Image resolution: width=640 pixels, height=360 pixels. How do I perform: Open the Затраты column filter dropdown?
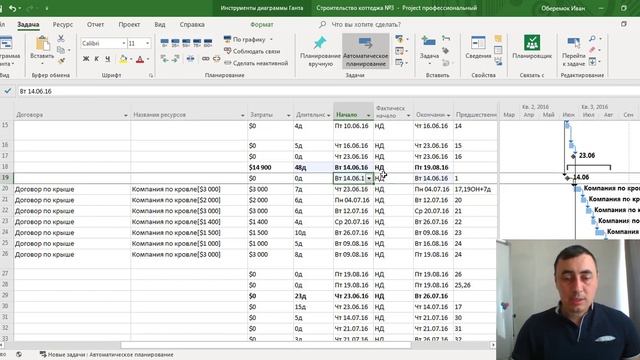click(289, 116)
